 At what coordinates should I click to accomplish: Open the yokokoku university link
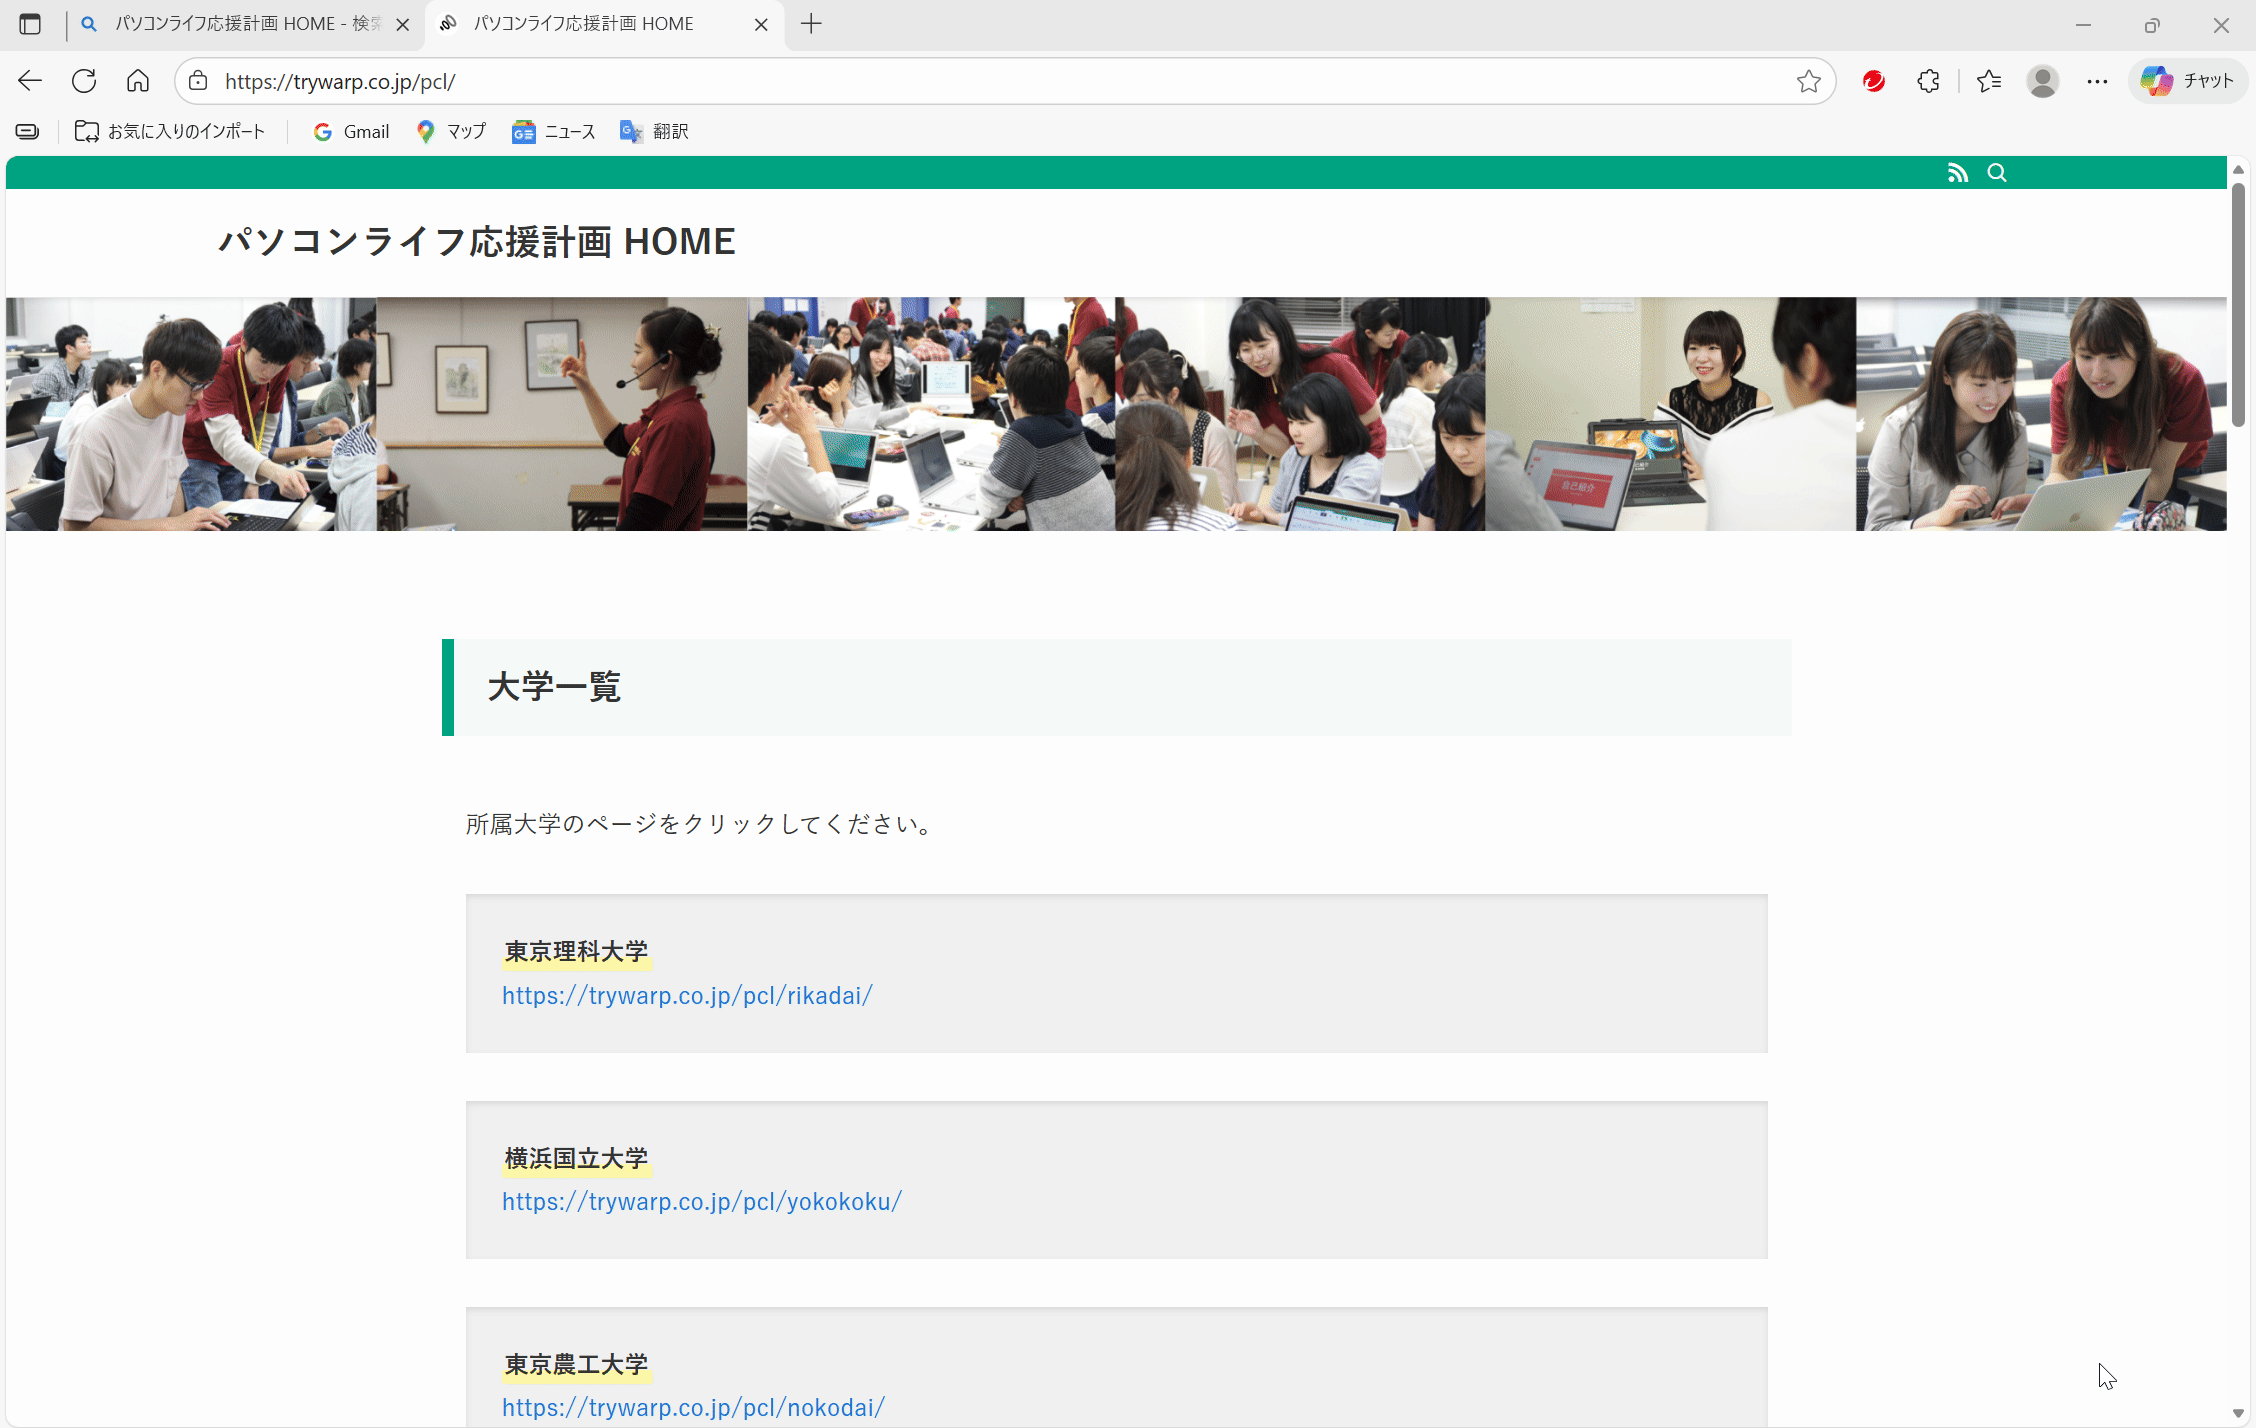click(701, 1202)
